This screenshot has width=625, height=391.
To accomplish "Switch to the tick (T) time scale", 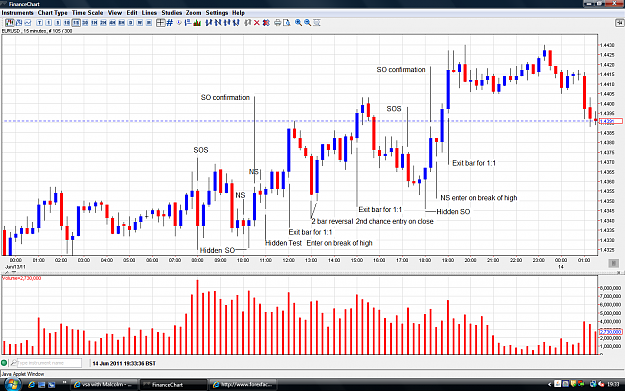I will pos(39,23).
